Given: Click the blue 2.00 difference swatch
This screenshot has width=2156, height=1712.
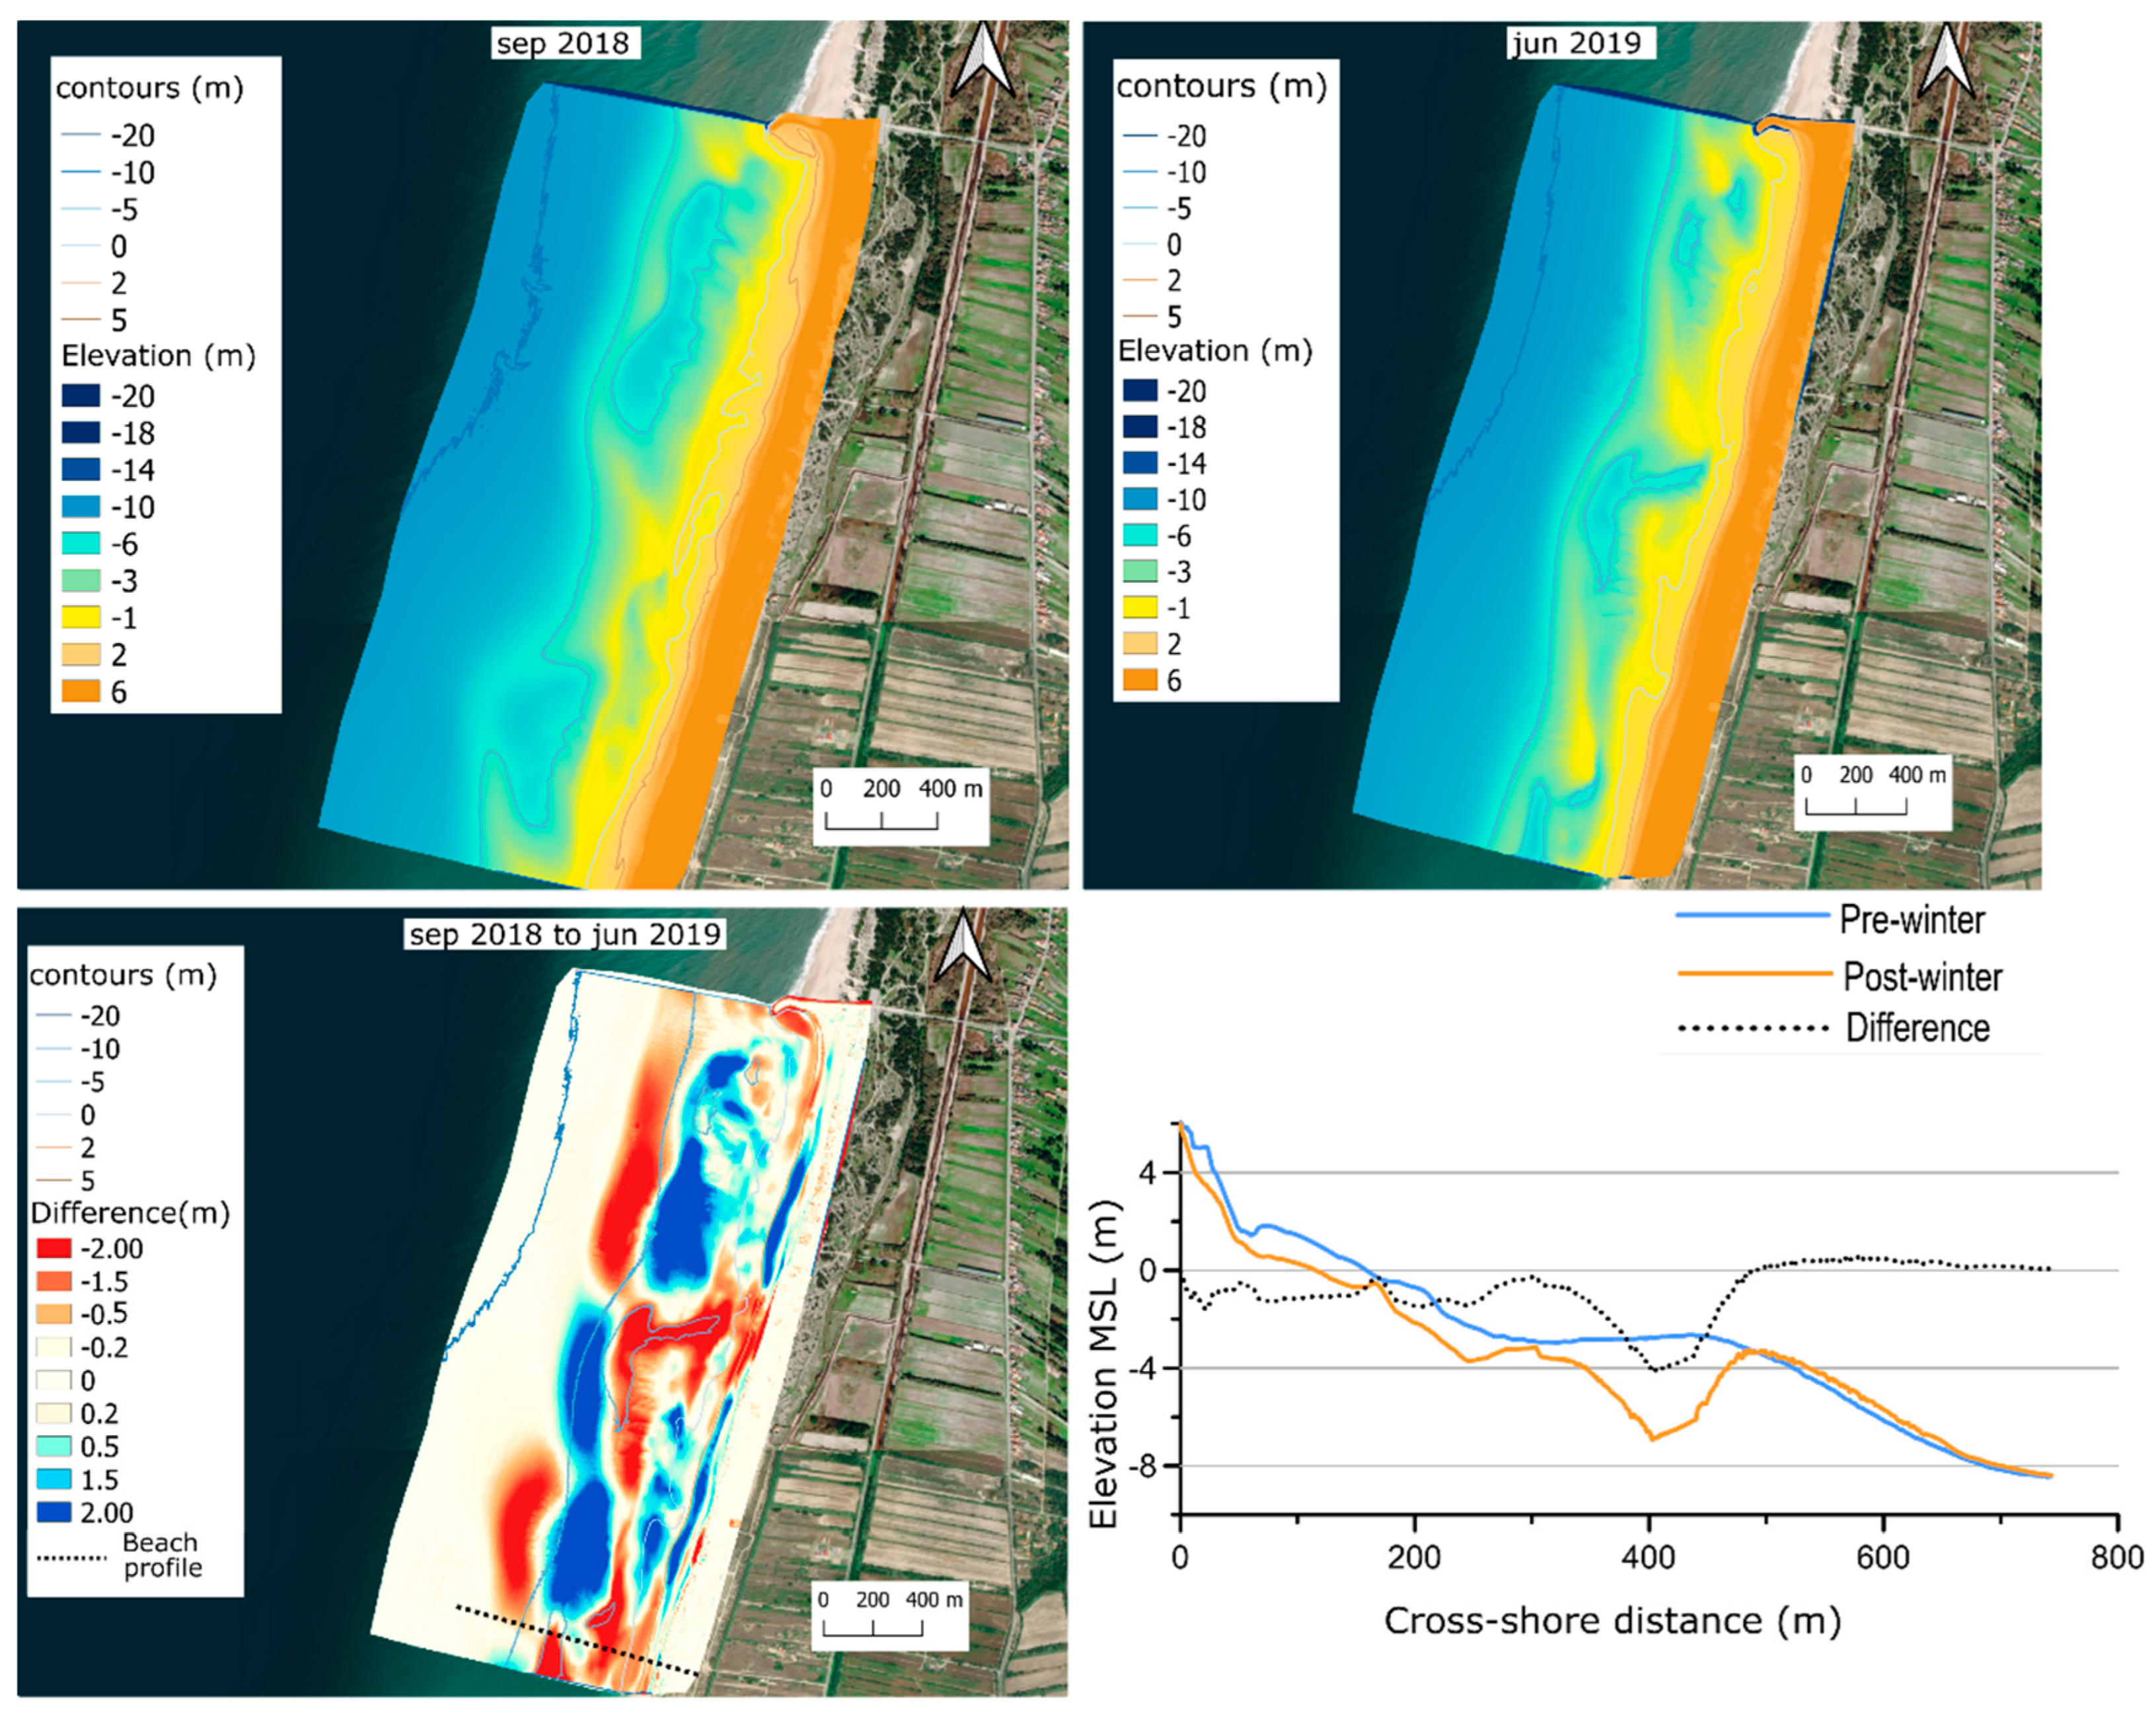Looking at the screenshot, I should [x=54, y=1512].
